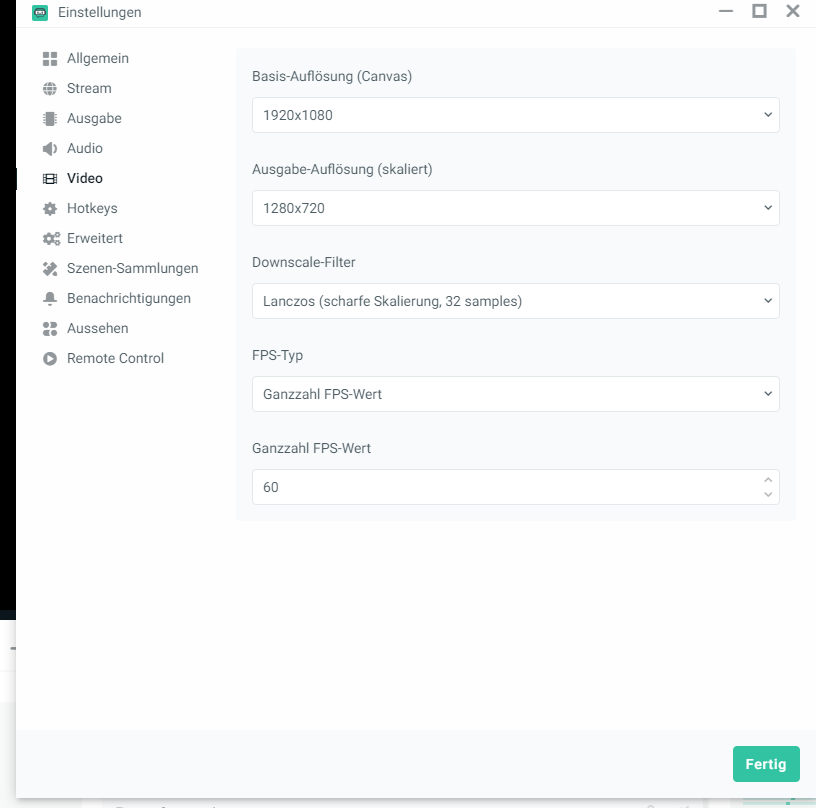Maximize the Einstellungen window
This screenshot has height=808, width=816.
(759, 12)
